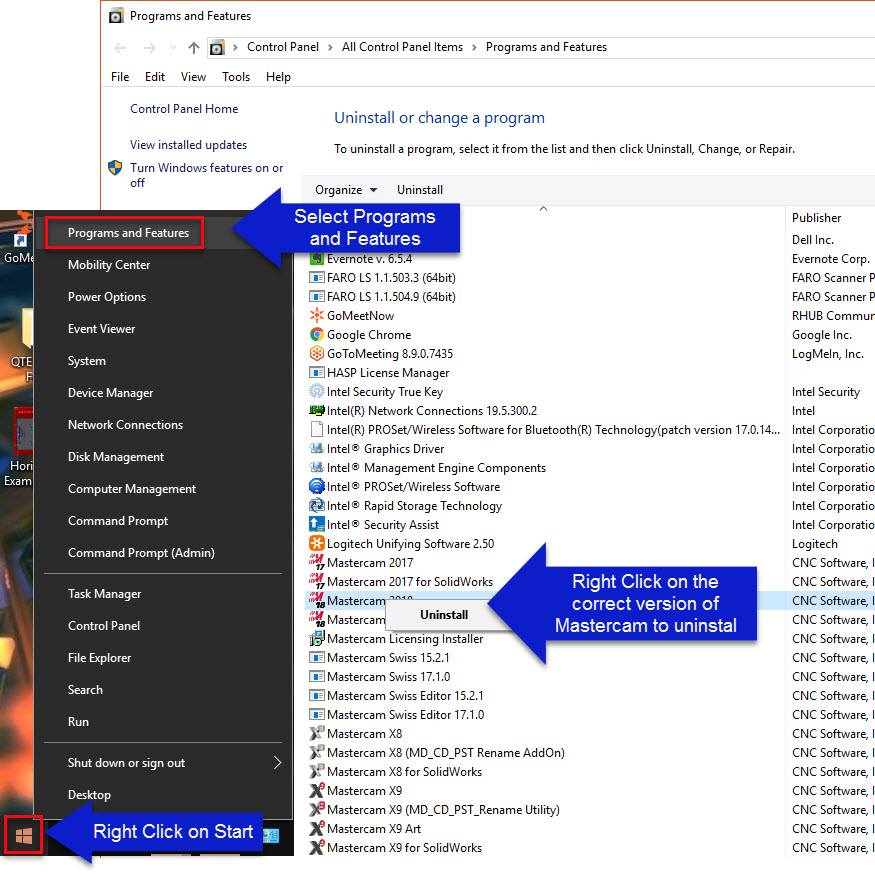Click the Mastercam X9 Art icon
This screenshot has height=875, width=875.
pyautogui.click(x=316, y=828)
